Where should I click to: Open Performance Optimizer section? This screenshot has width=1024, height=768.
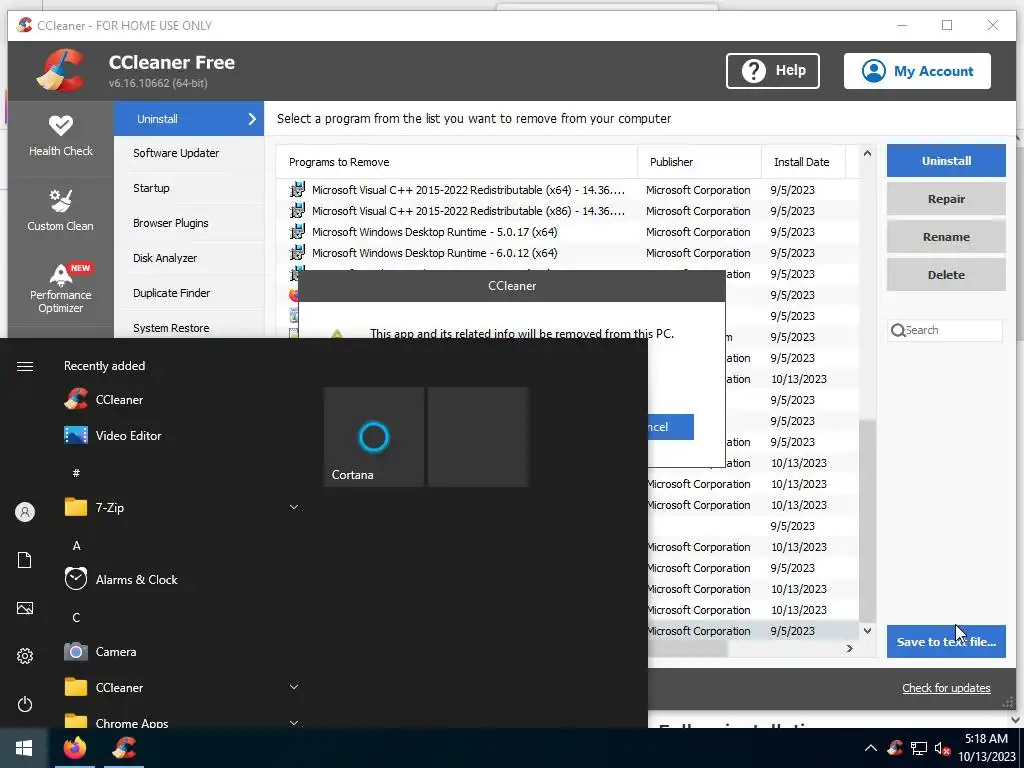61,288
